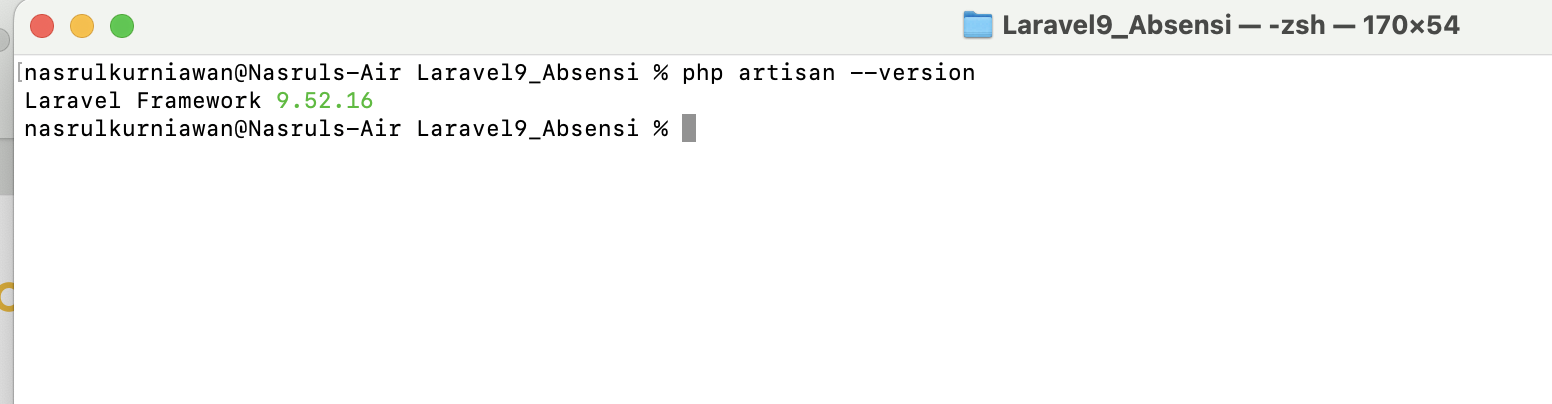The width and height of the screenshot is (1552, 404).
Task: Click the gray terminal cursor block
Action: [688, 129]
